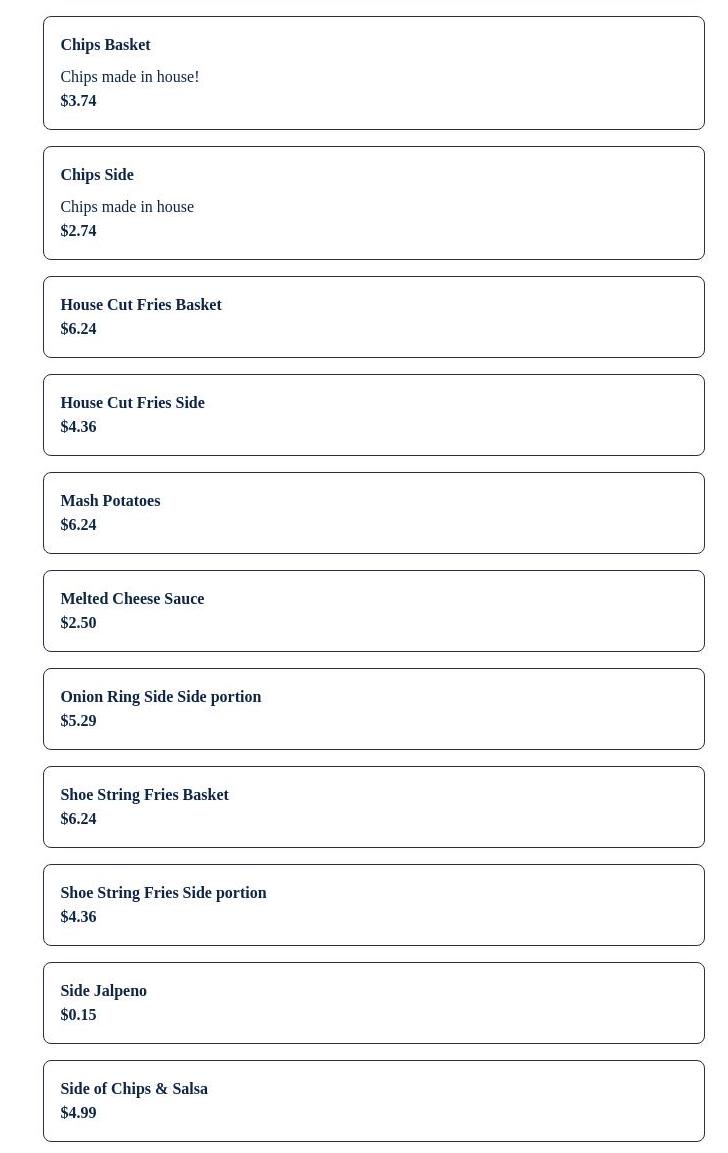The image size is (728, 1153).
Task: Click the $4.99 chips and salsa price
Action: (x=78, y=1113)
